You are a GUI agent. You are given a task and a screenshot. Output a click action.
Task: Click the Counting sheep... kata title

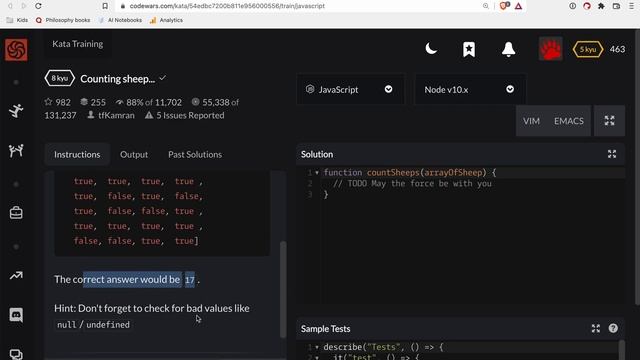coord(118,79)
